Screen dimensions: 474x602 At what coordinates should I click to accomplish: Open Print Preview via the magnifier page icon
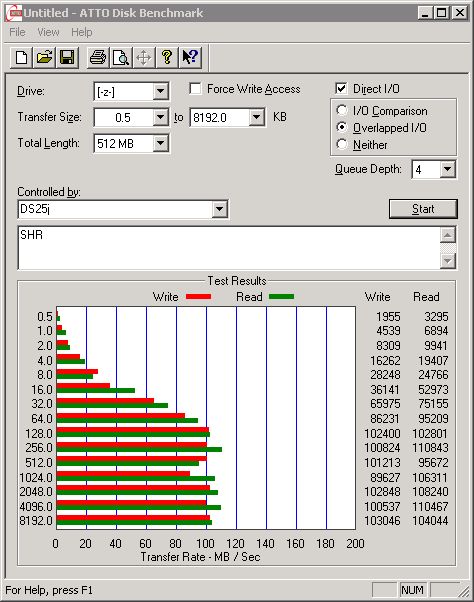[121, 58]
